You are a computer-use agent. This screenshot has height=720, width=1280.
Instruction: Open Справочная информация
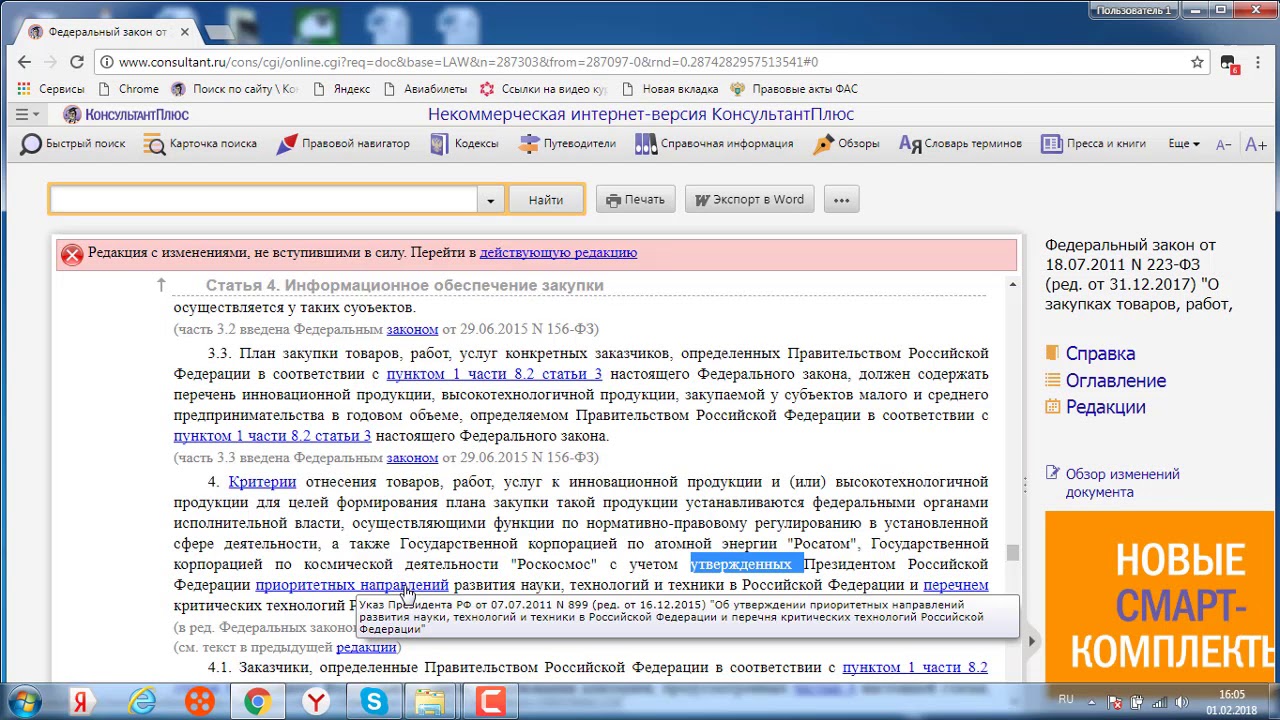(x=714, y=144)
